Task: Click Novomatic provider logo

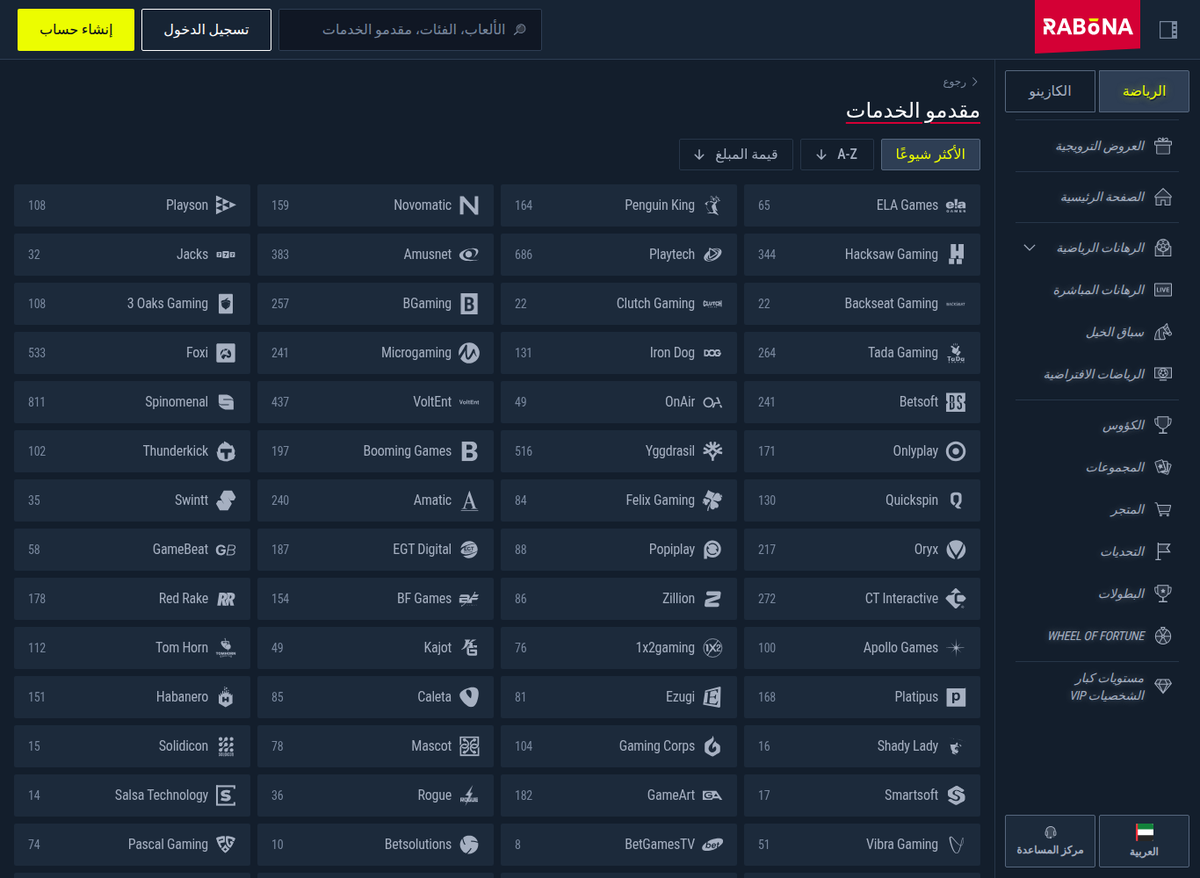Action: point(469,205)
